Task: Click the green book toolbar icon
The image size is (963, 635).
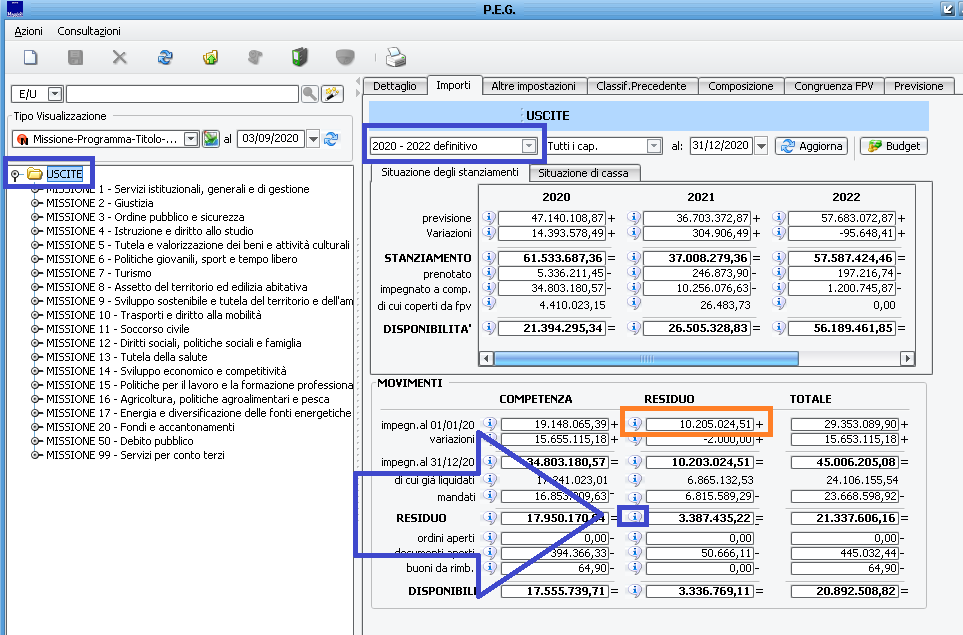Action: pos(300,58)
